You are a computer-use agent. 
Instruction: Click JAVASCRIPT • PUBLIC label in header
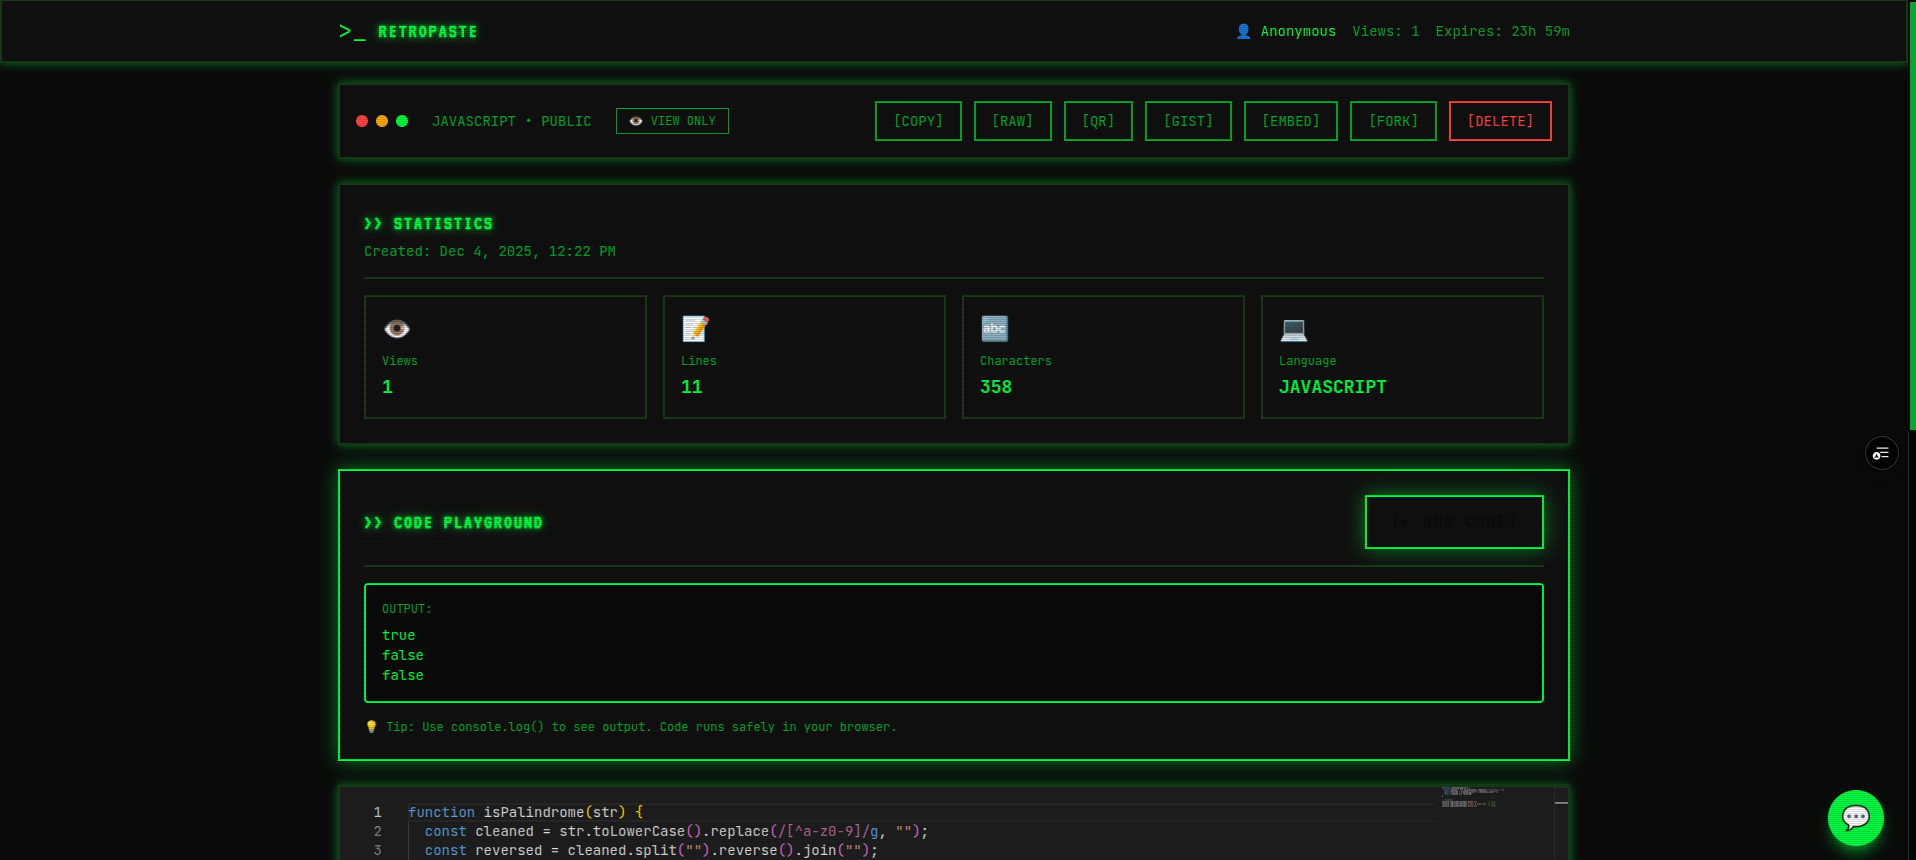point(511,121)
